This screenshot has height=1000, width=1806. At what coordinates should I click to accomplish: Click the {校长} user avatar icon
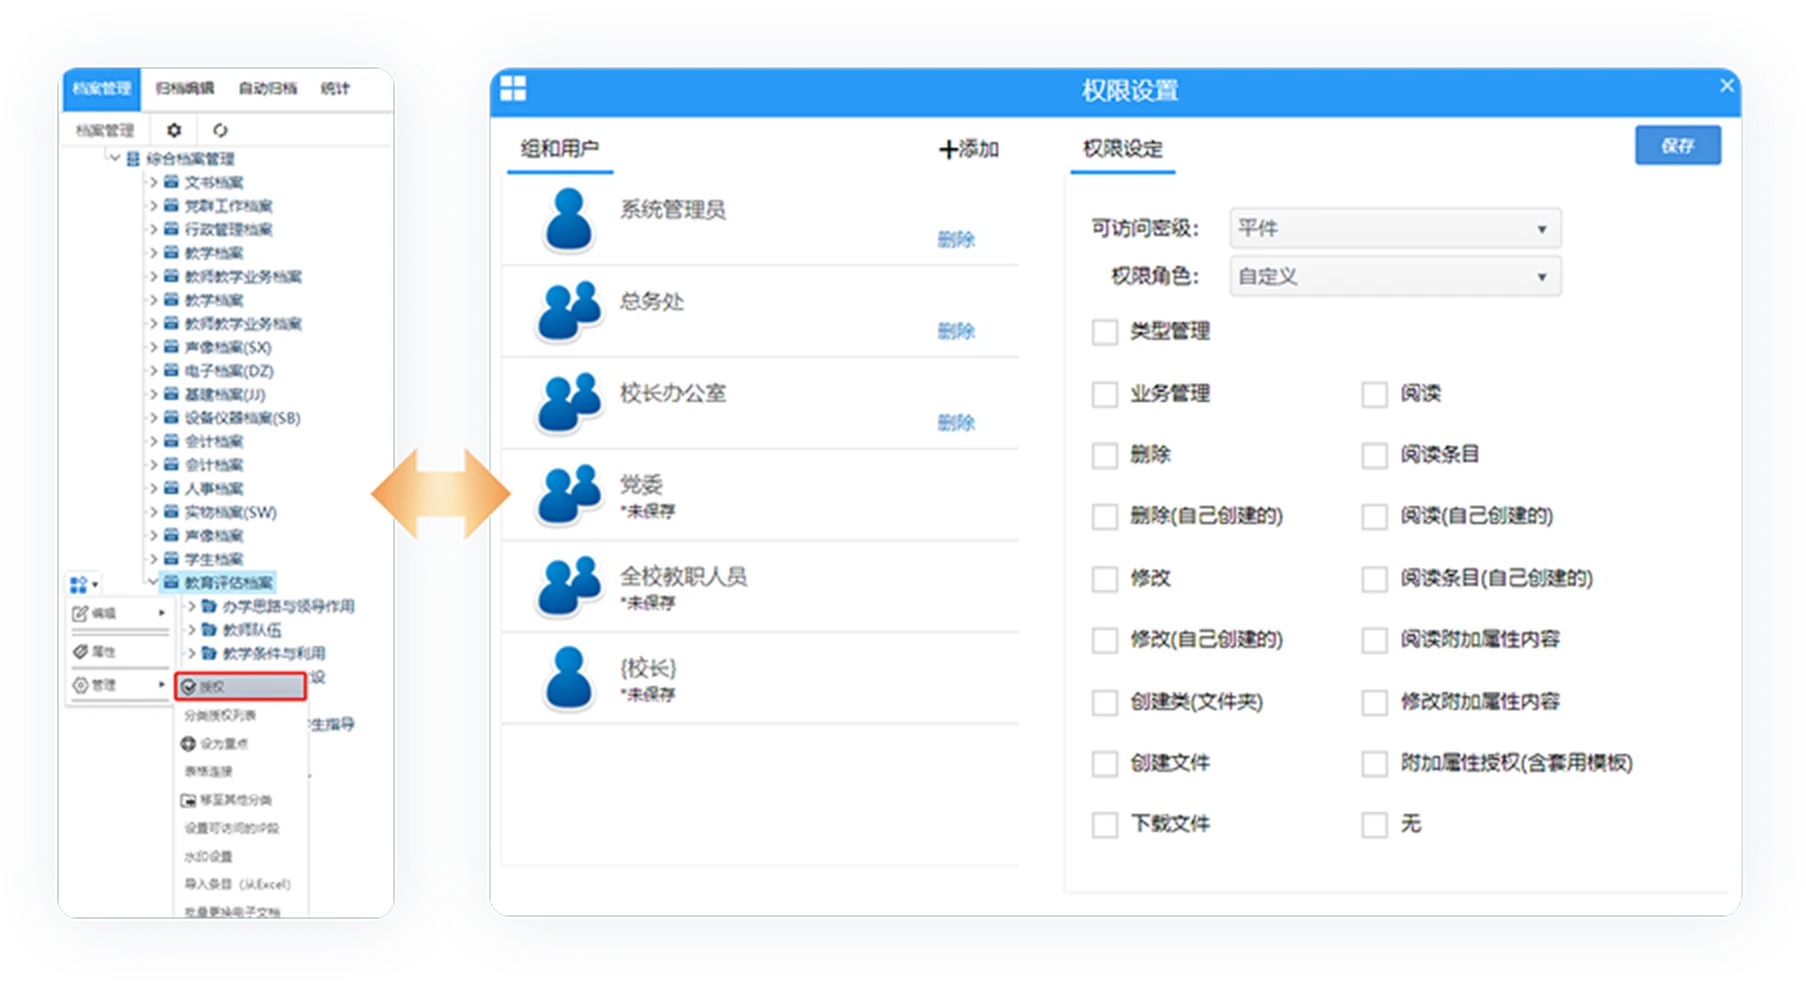pyautogui.click(x=569, y=677)
